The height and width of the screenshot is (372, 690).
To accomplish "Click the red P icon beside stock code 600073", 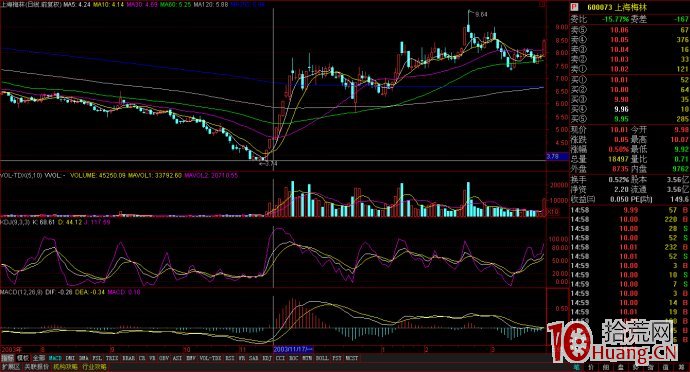I will pos(574,7).
